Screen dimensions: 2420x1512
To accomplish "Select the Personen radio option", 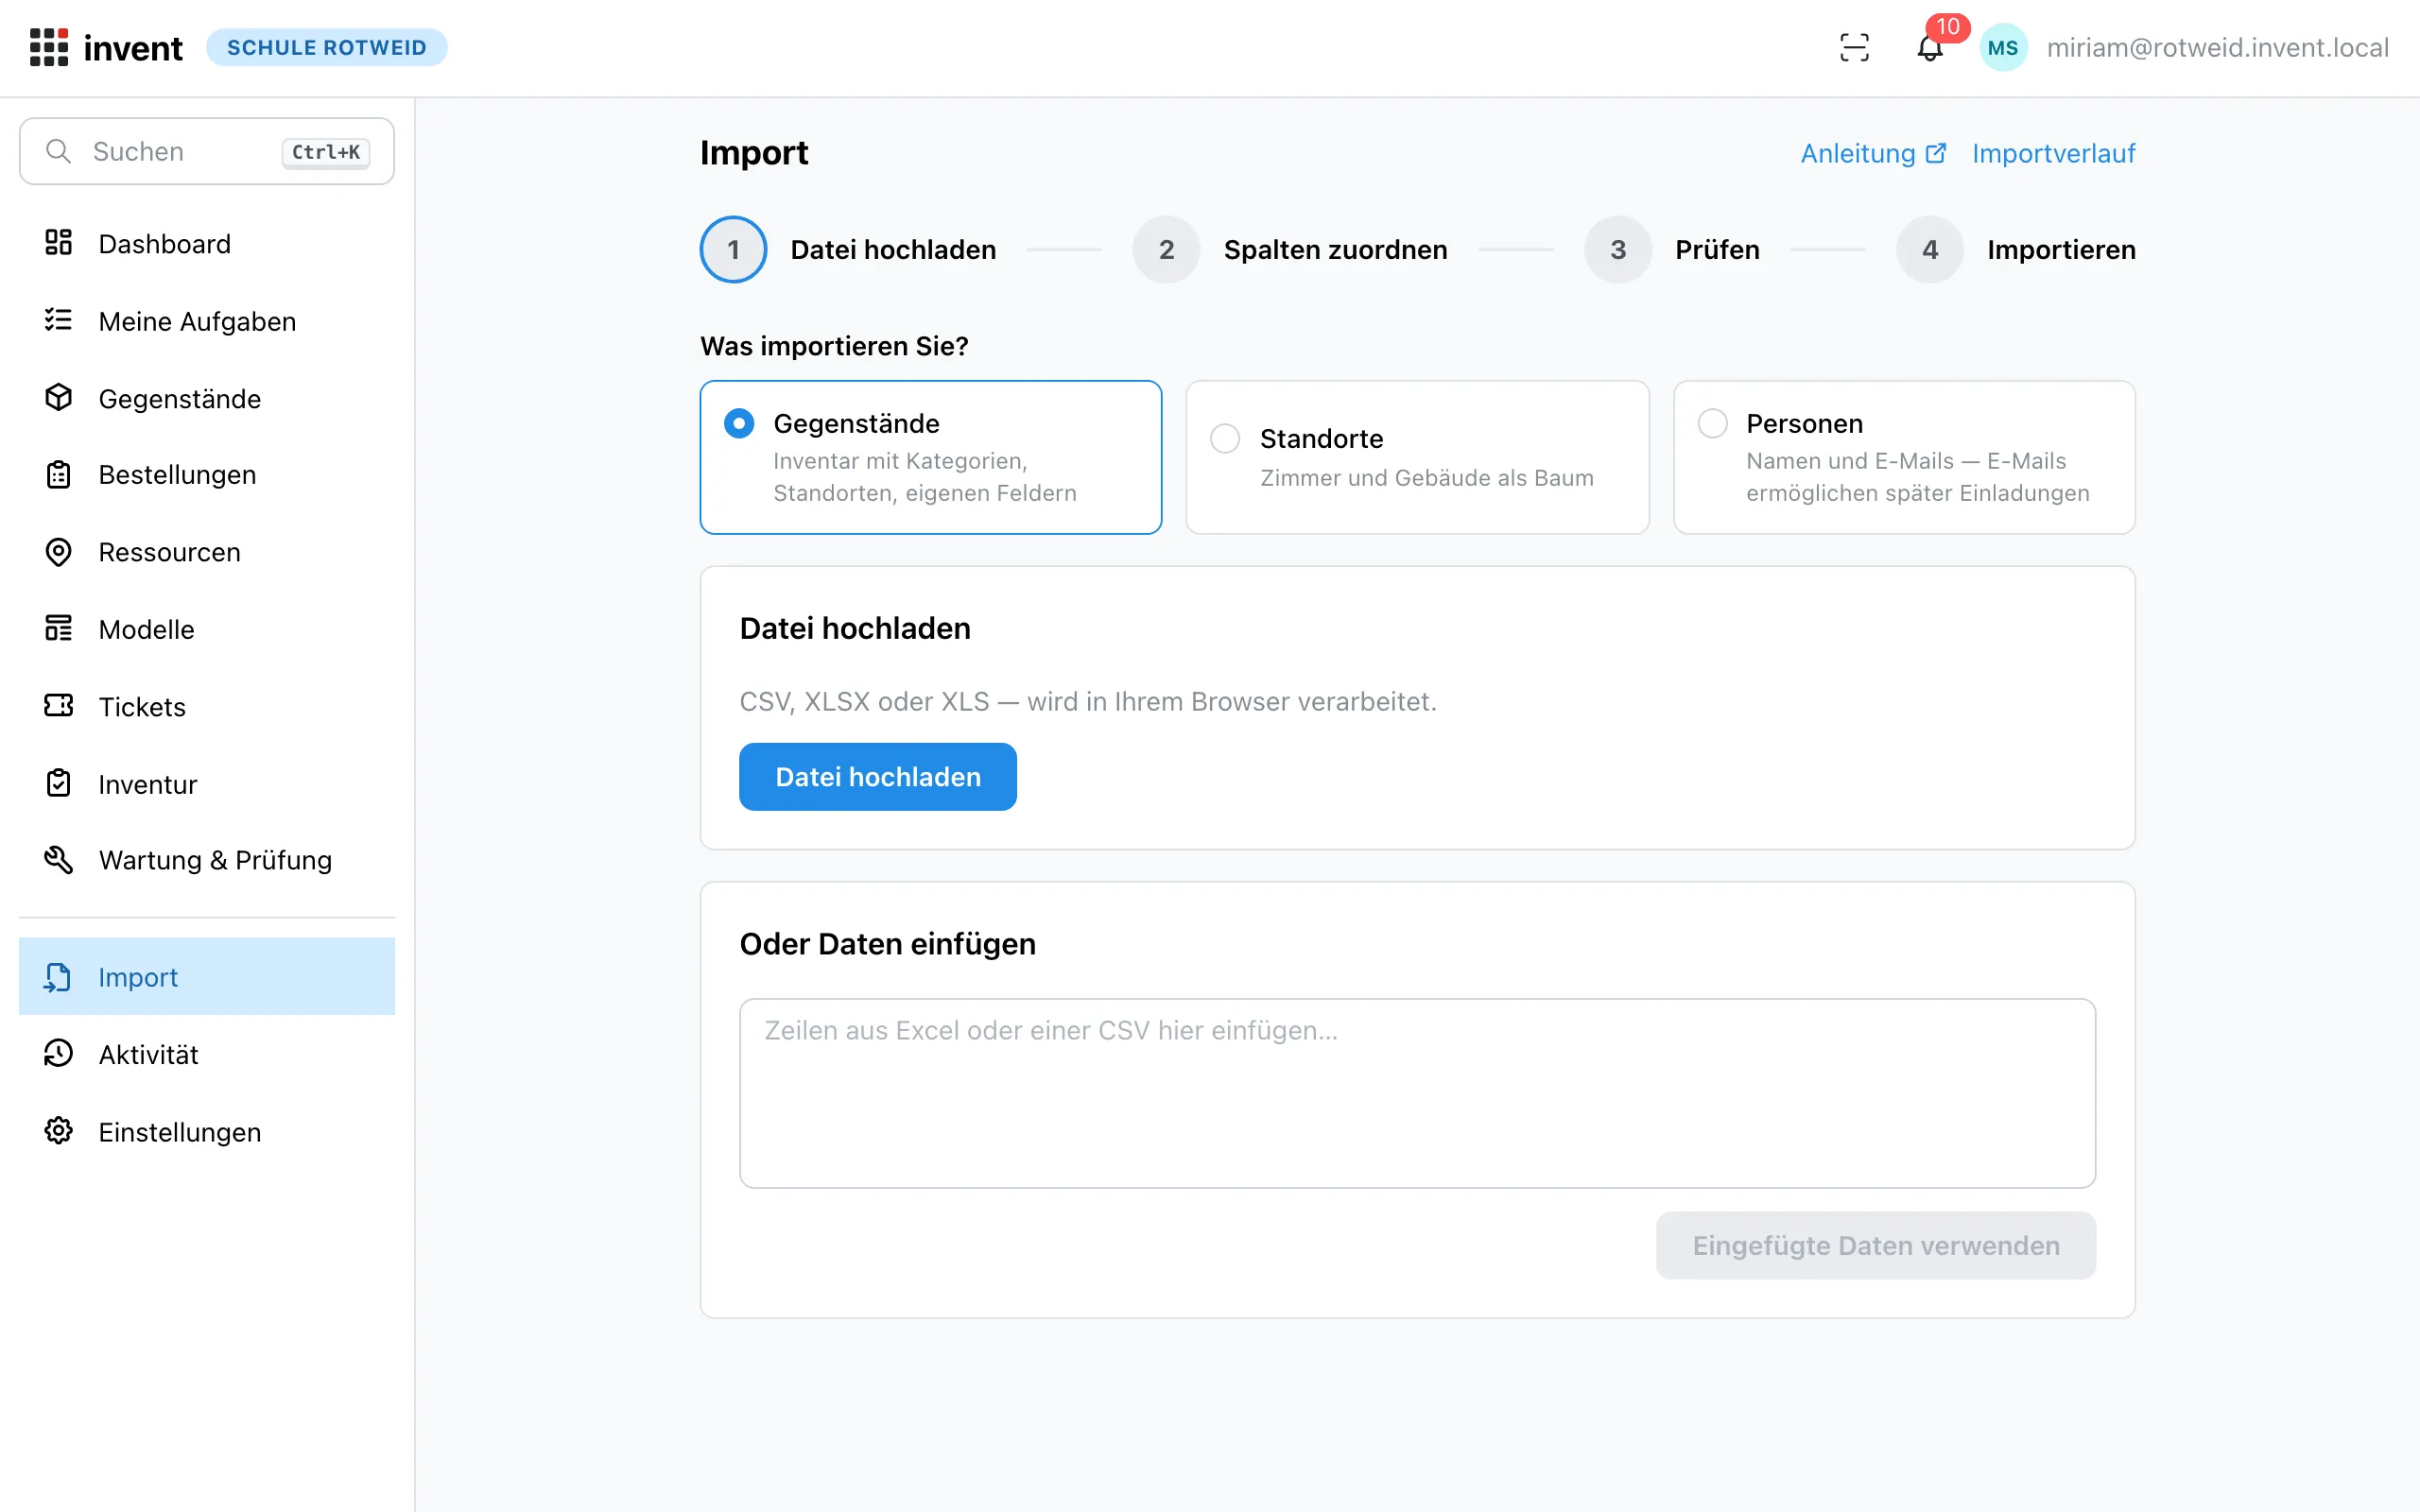I will [1713, 423].
